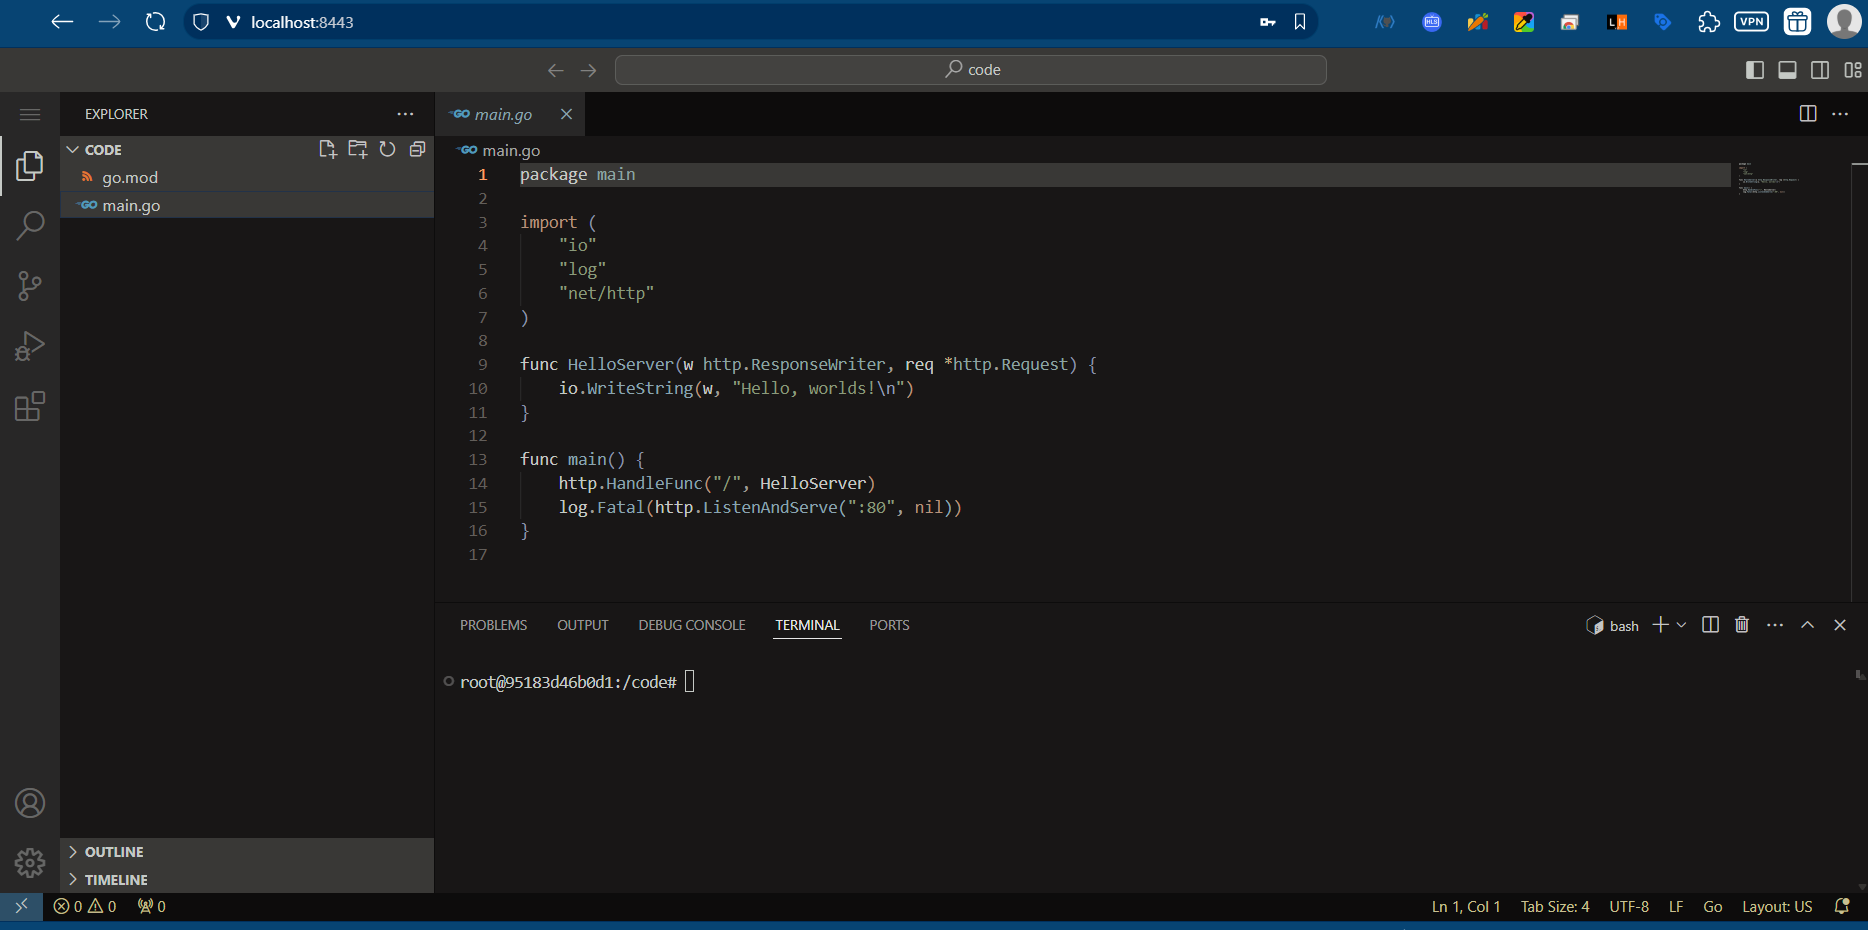
Task: Switch to the DEBUG CONSOLE tab
Action: click(x=692, y=625)
